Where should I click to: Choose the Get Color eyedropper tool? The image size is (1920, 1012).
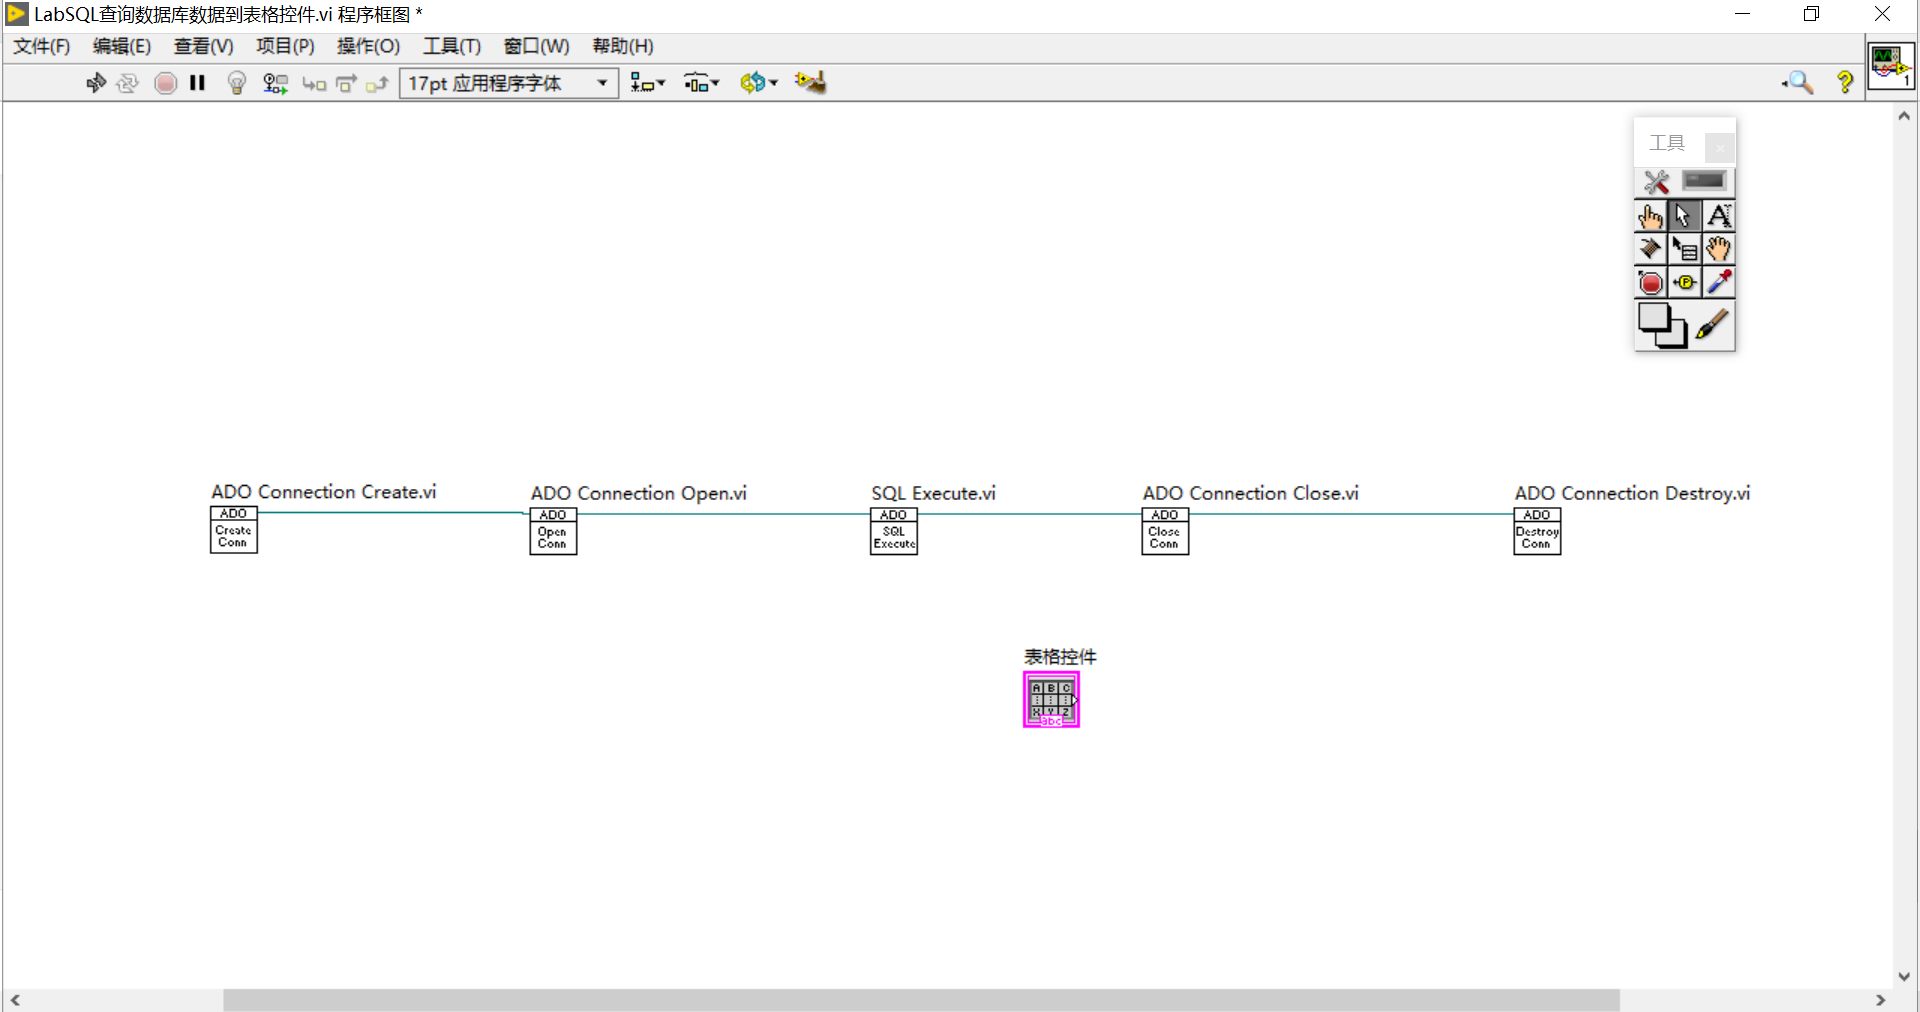click(1719, 283)
